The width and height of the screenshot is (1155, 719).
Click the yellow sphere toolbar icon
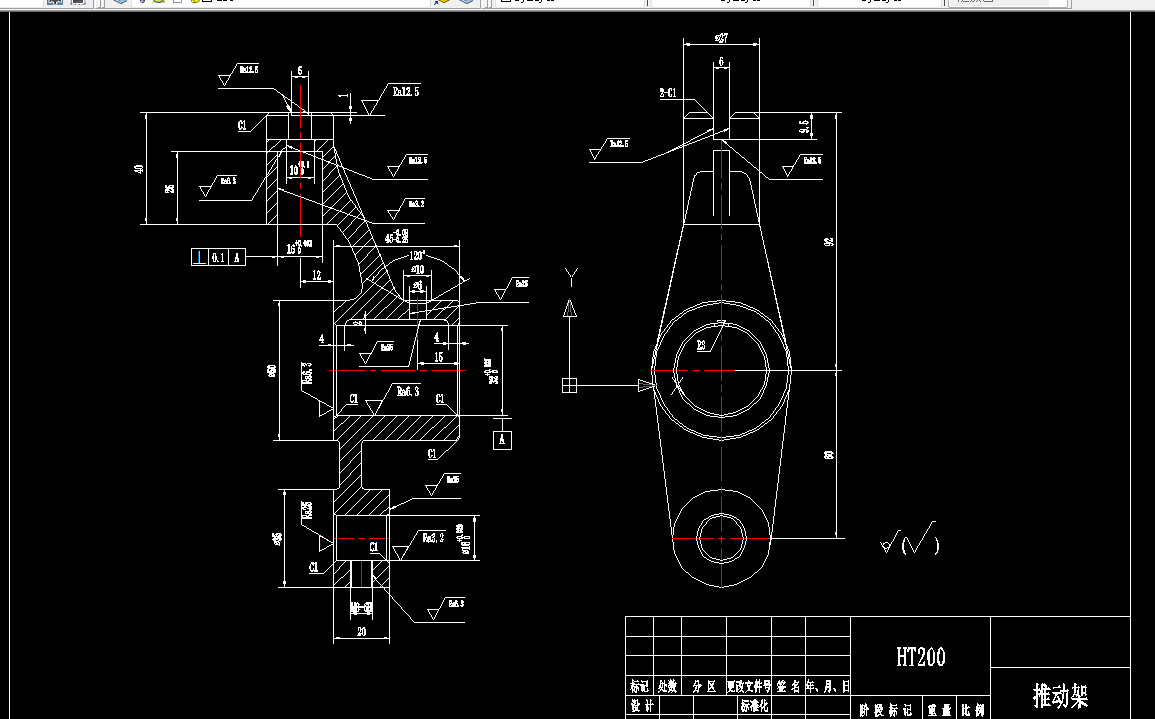coord(158,3)
